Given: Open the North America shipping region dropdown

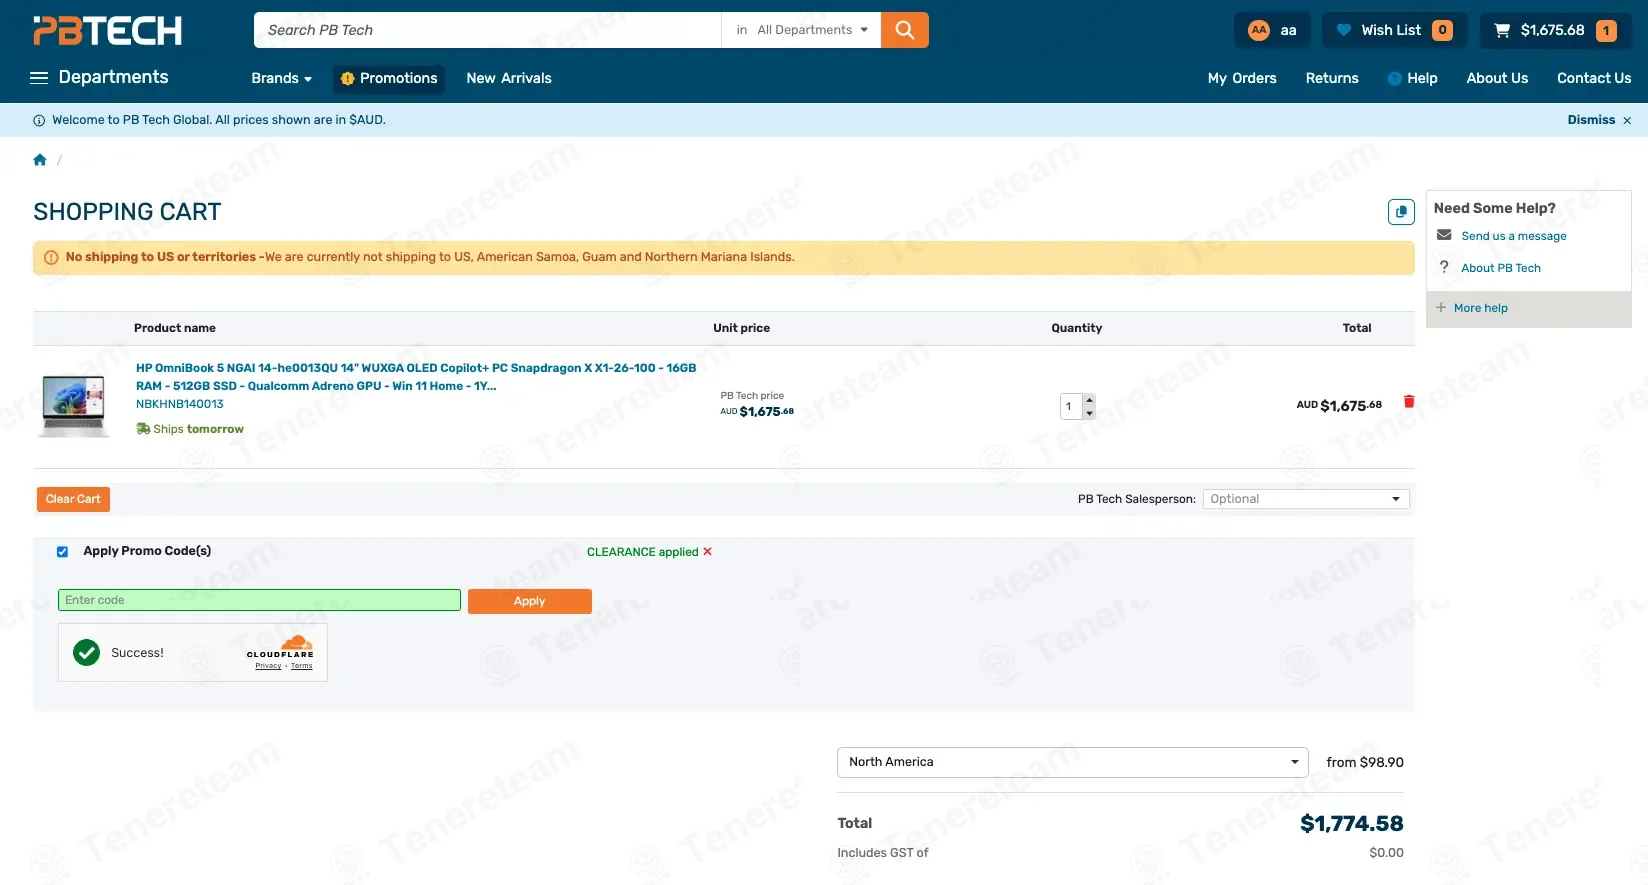Looking at the screenshot, I should [1072, 762].
